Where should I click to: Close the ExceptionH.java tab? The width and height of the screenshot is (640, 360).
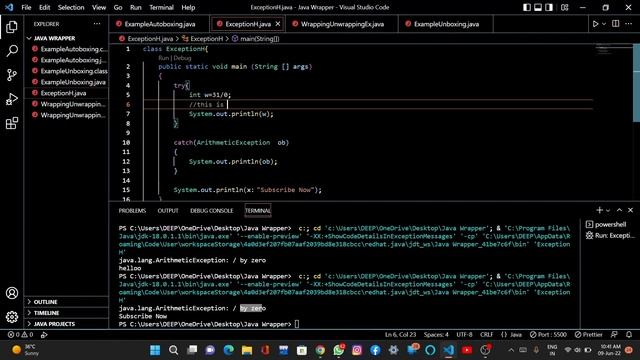pos(278,24)
